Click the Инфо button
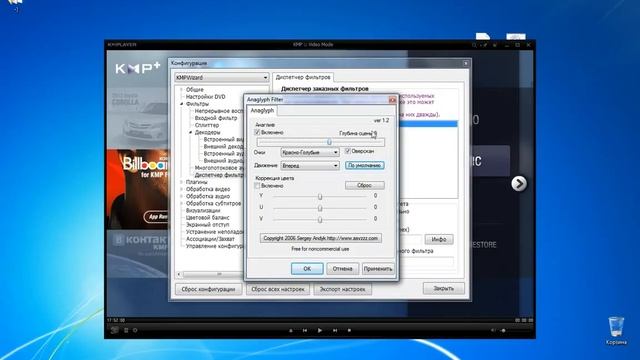640x360 pixels. (439, 239)
